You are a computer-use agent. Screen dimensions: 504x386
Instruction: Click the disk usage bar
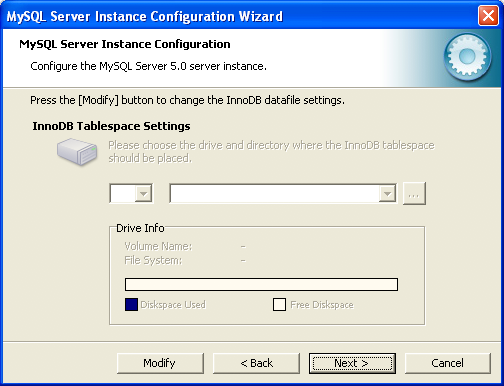click(x=261, y=285)
